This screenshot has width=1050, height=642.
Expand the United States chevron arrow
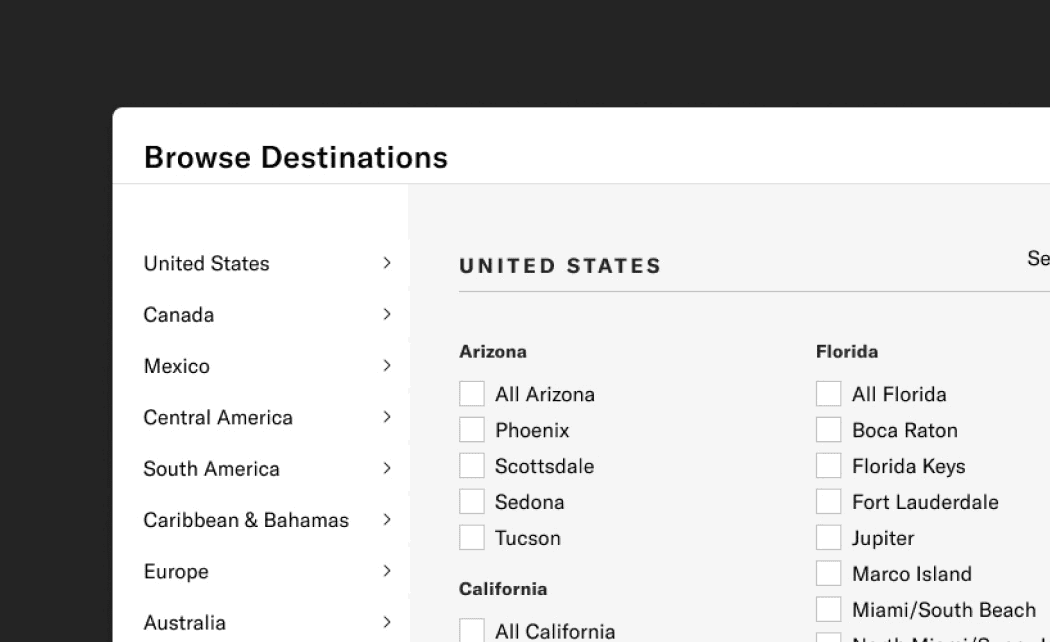[387, 263]
